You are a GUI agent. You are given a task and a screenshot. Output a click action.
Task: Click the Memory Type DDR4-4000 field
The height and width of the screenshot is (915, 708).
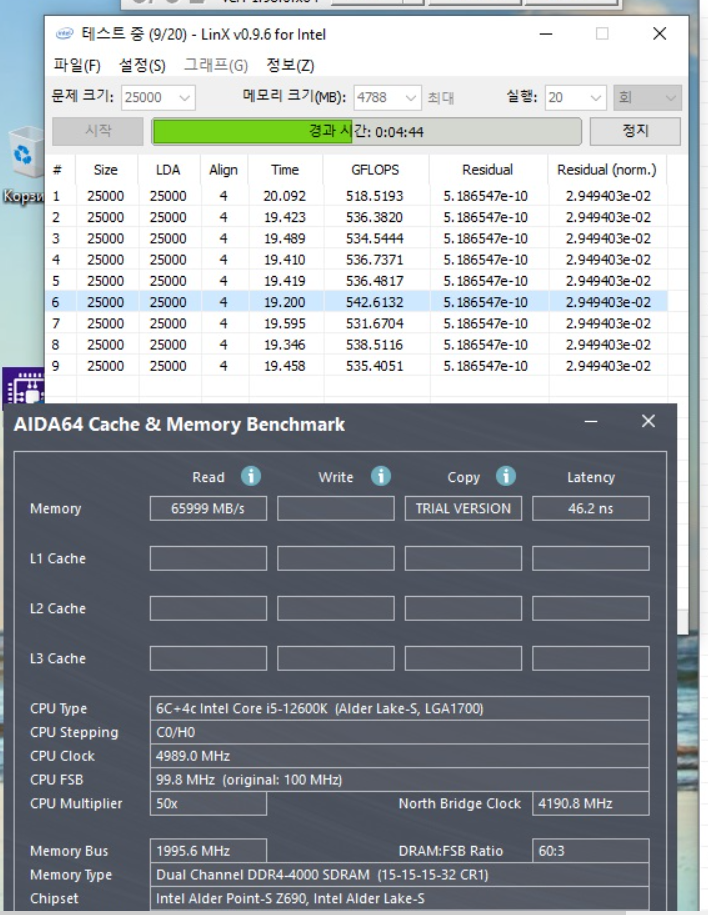pyautogui.click(x=399, y=875)
